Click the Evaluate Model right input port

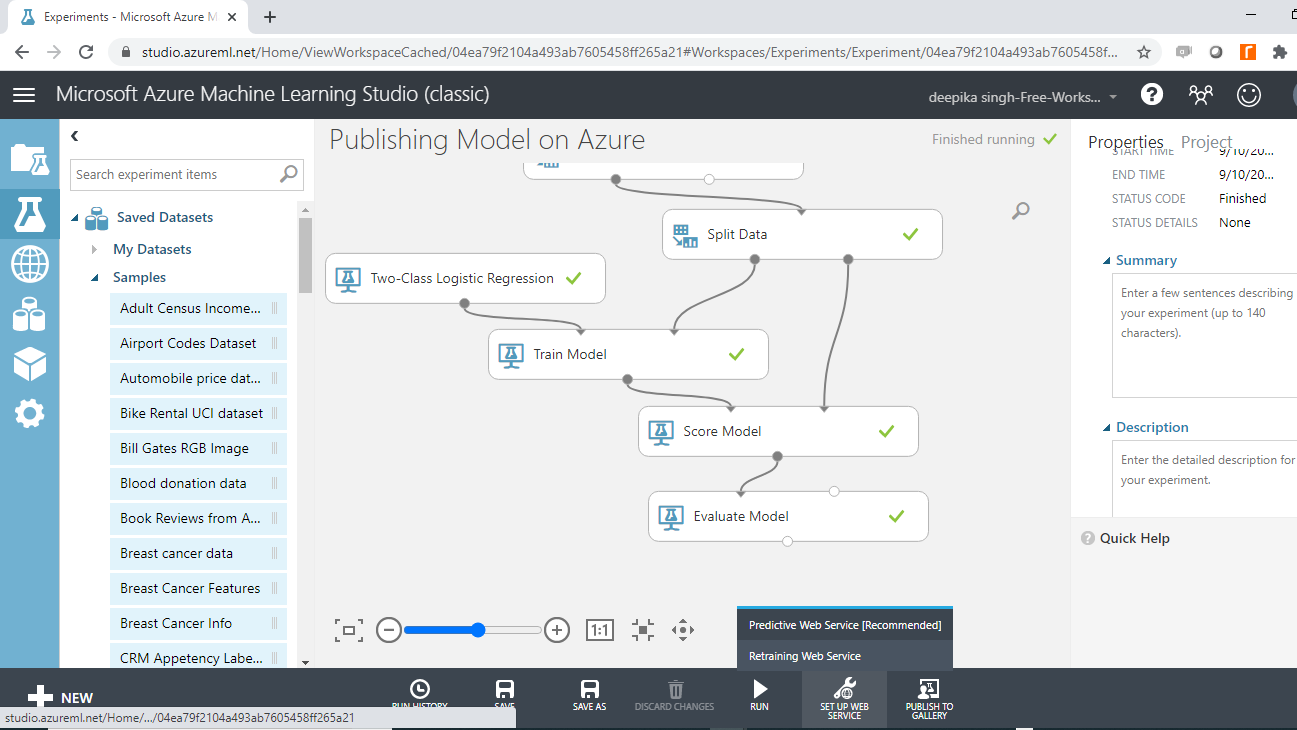(x=834, y=491)
